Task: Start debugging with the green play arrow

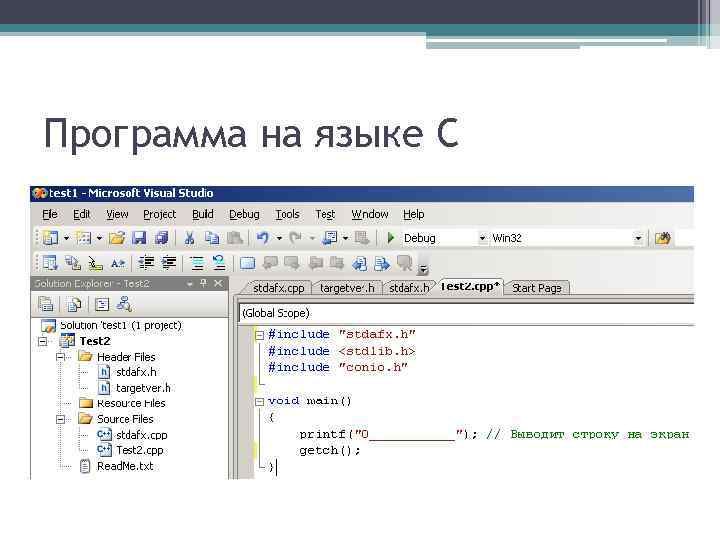Action: tap(391, 238)
